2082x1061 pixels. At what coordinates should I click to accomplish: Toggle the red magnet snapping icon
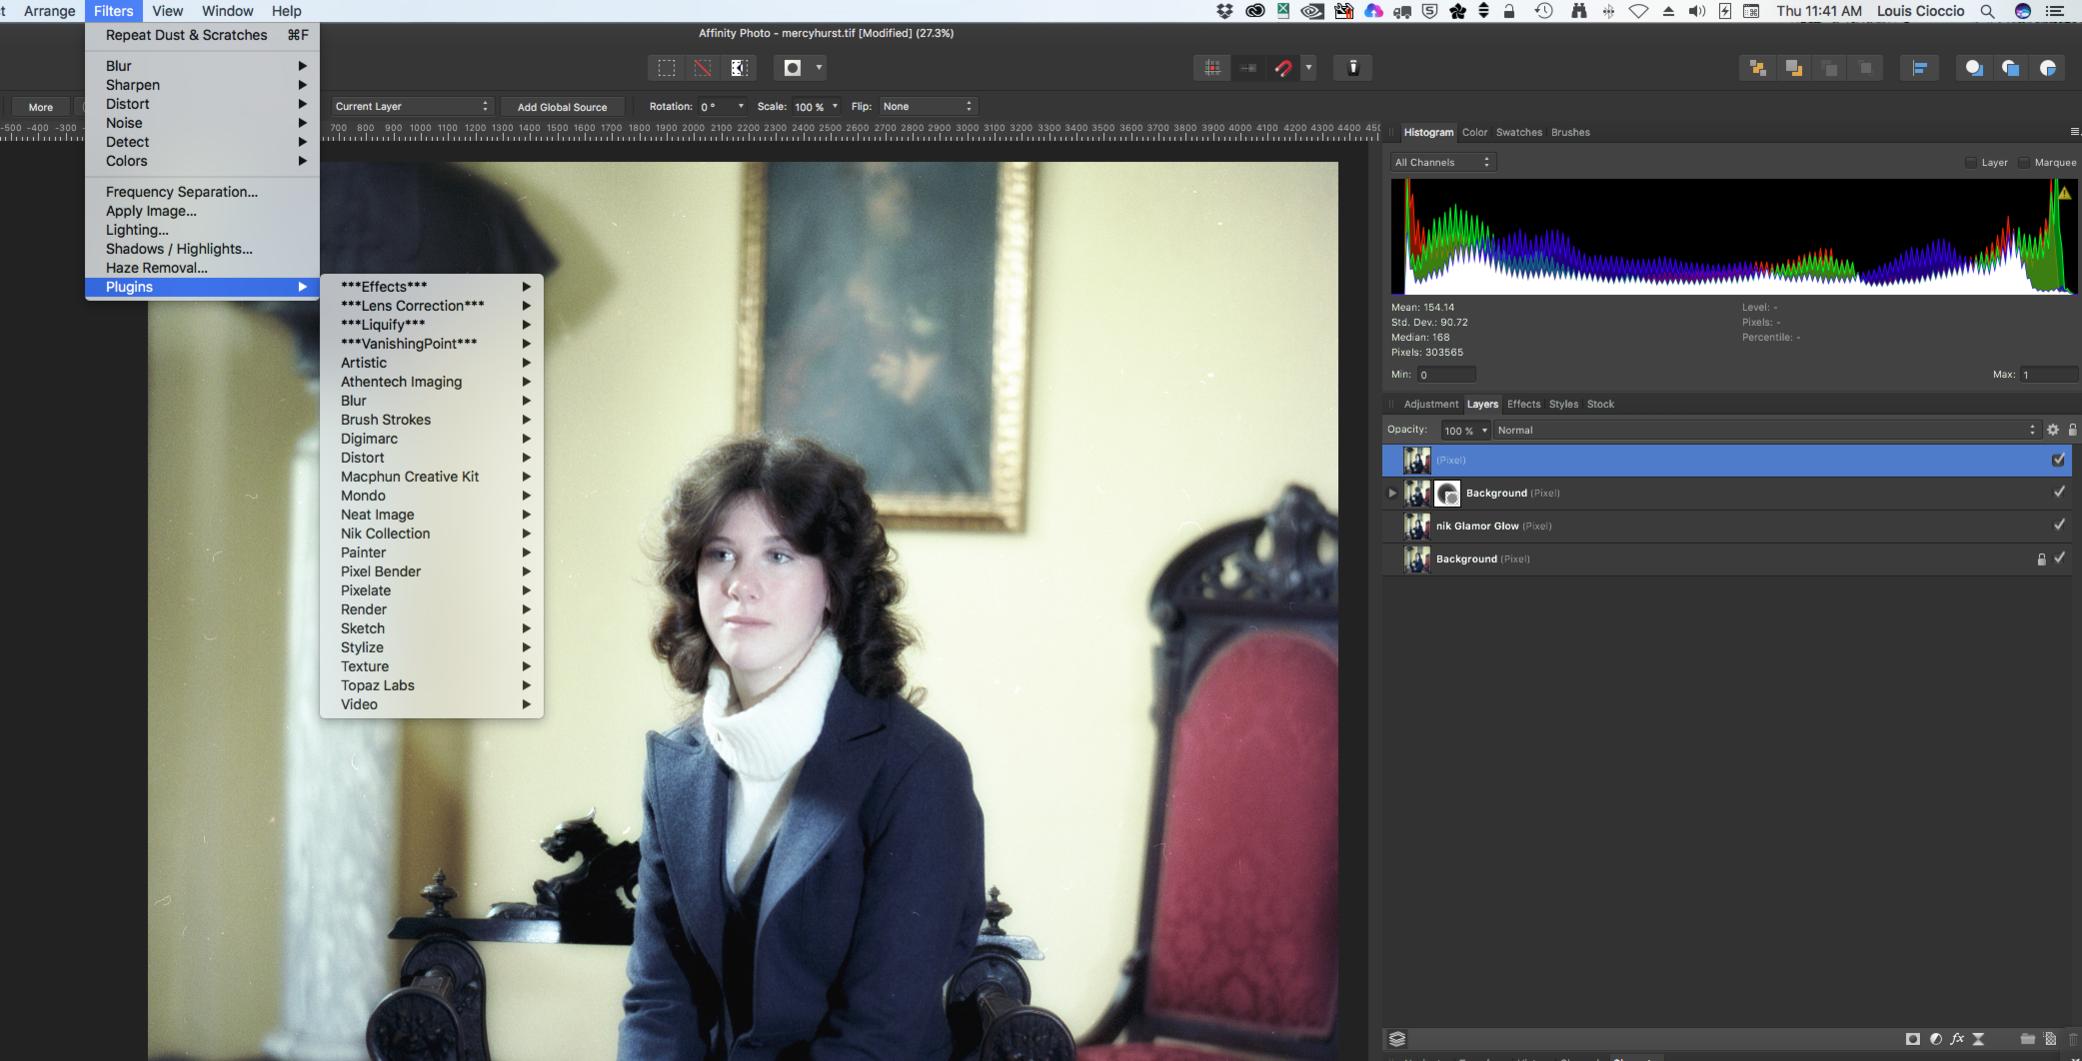pyautogui.click(x=1283, y=68)
